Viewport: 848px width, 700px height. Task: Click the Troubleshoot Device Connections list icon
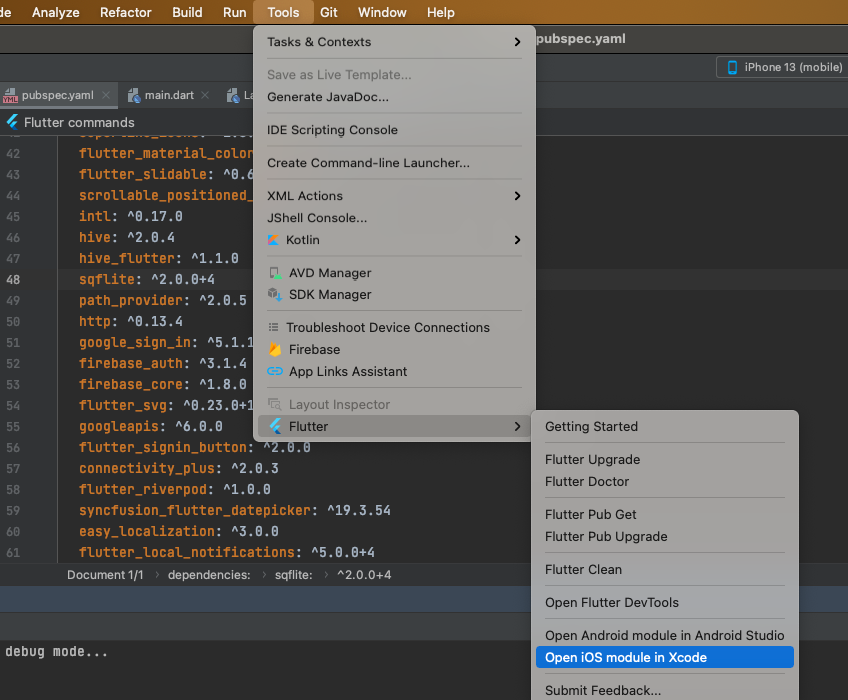[x=273, y=328]
